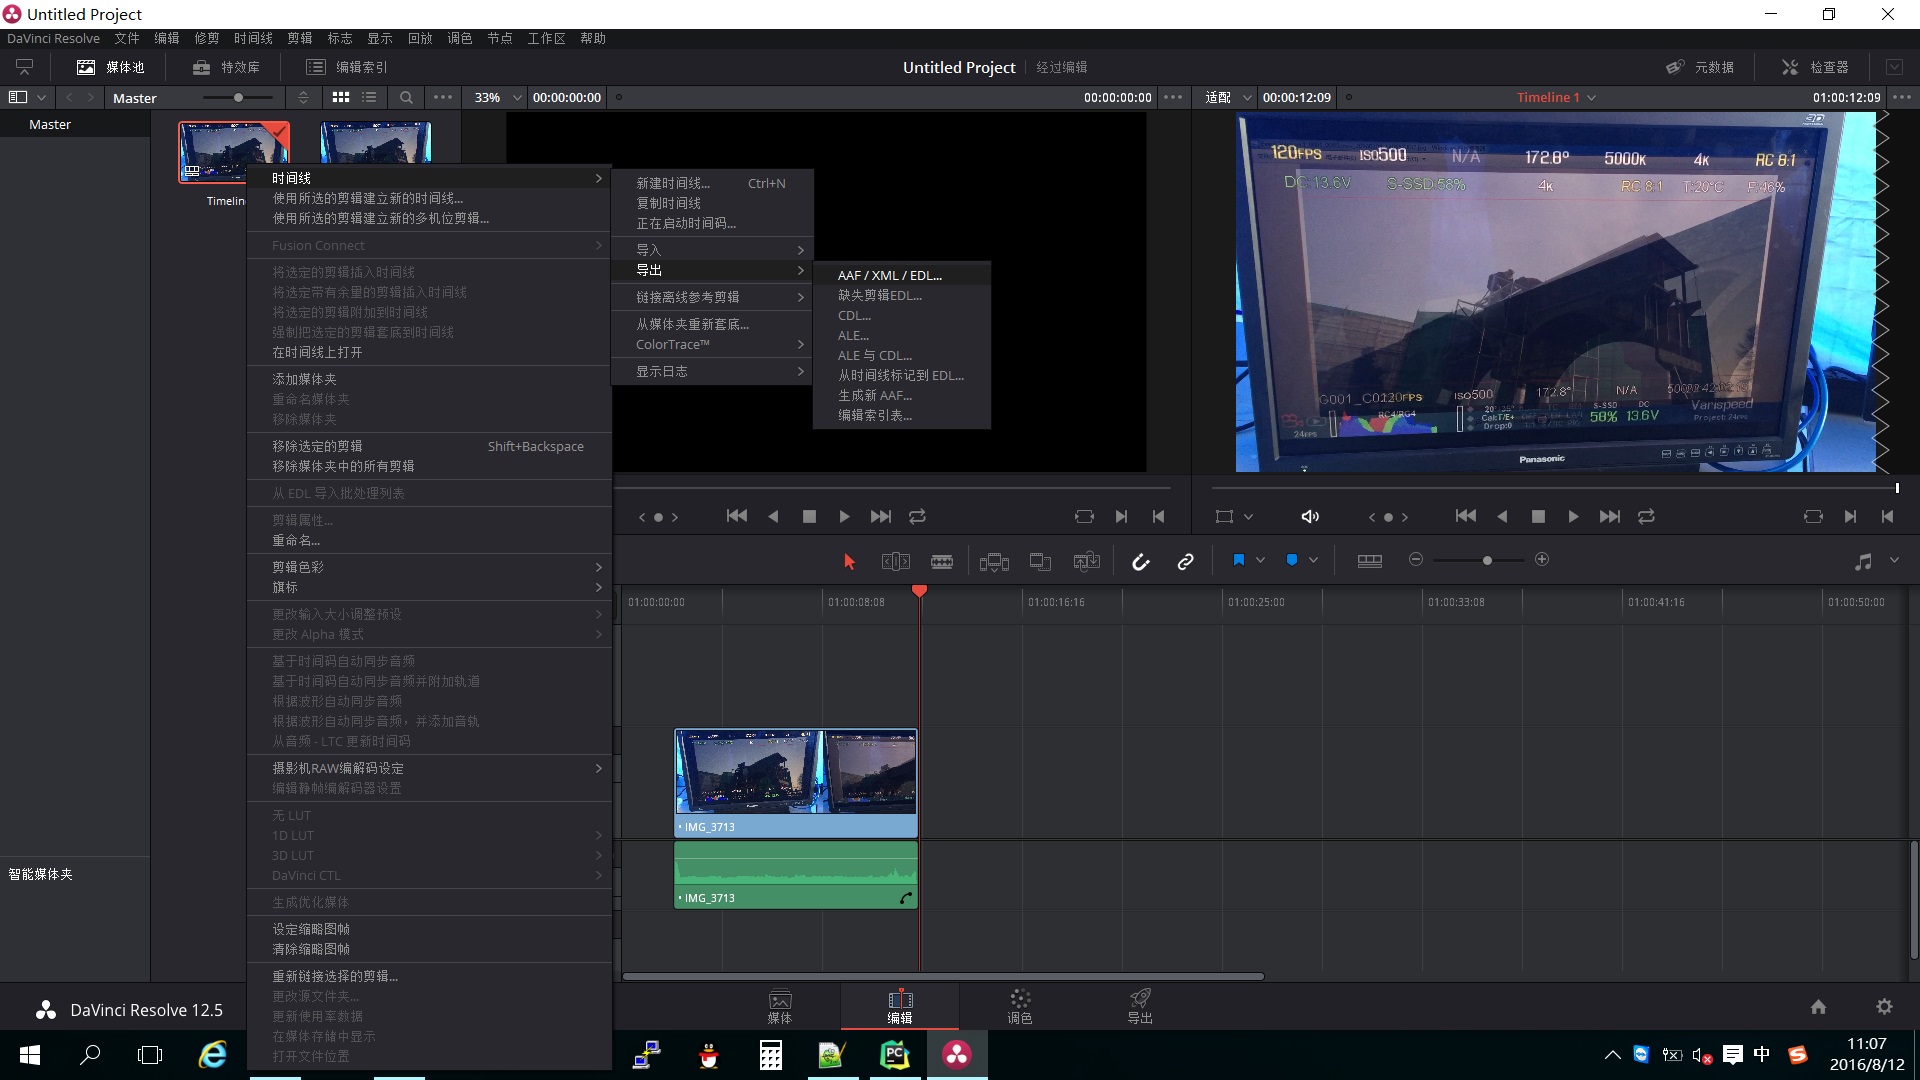Open the 特效库 effects library panel

(x=227, y=67)
